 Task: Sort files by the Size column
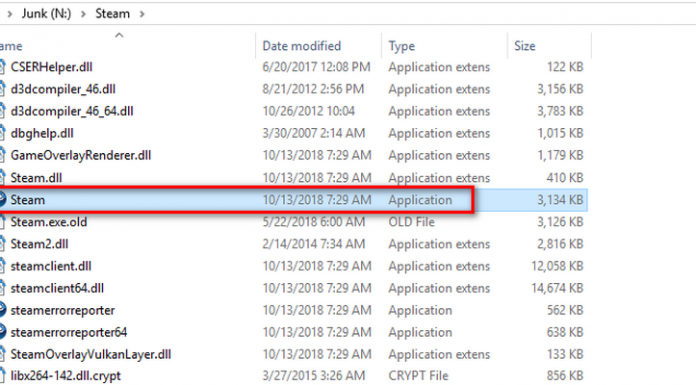pos(525,46)
